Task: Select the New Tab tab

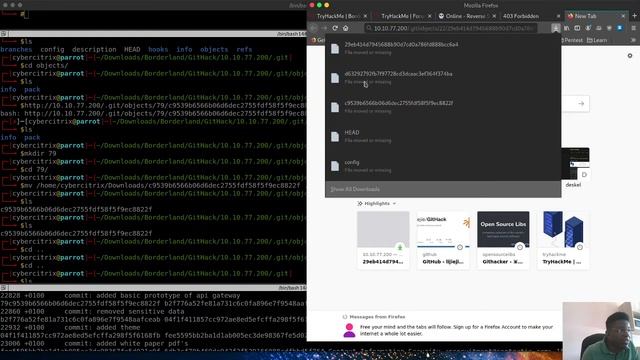Action: tap(597, 16)
